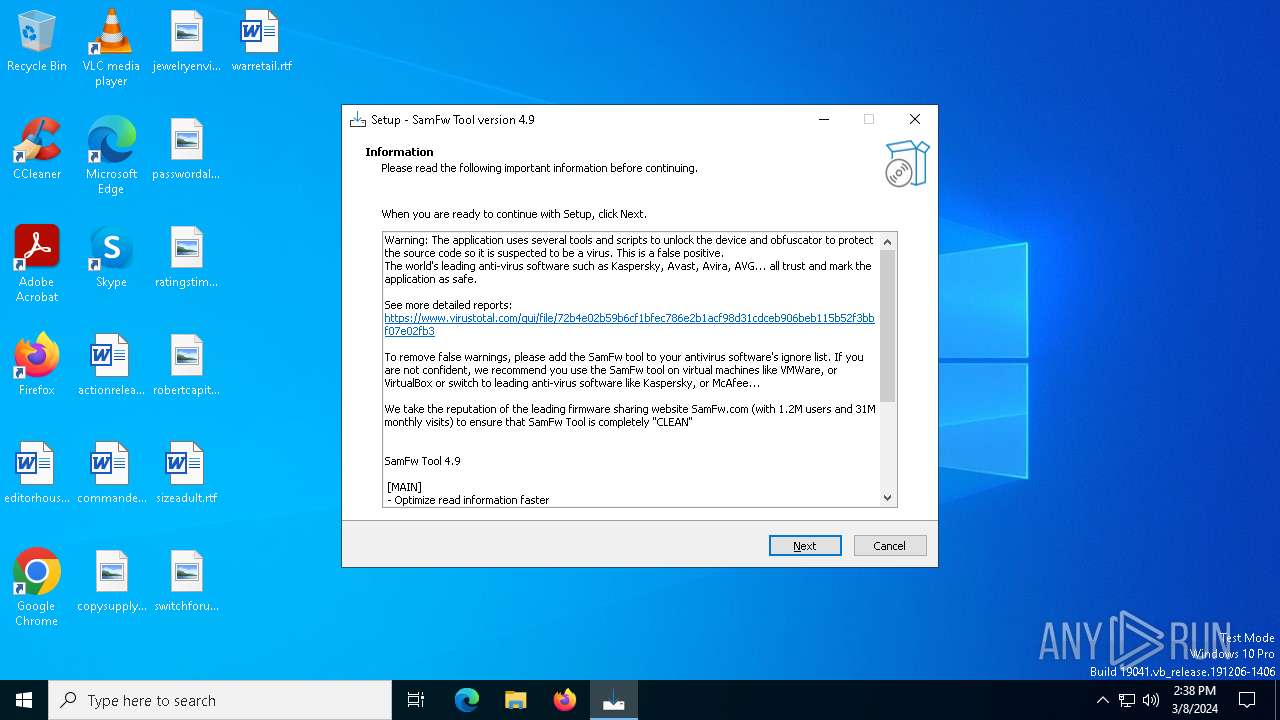Launch Firefox from desktop shortcut
This screenshot has height=720, width=1280.
pyautogui.click(x=37, y=366)
